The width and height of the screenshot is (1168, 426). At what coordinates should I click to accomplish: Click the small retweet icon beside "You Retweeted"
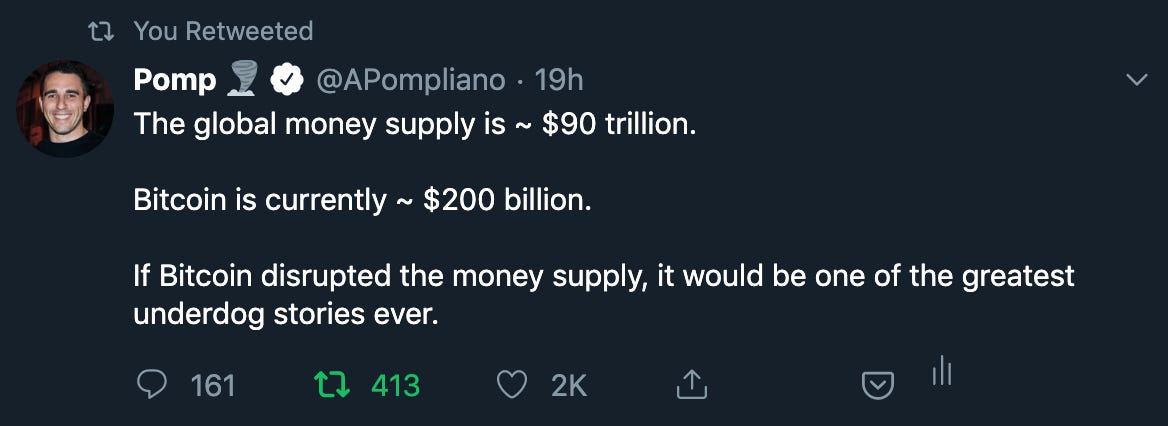coord(101,32)
